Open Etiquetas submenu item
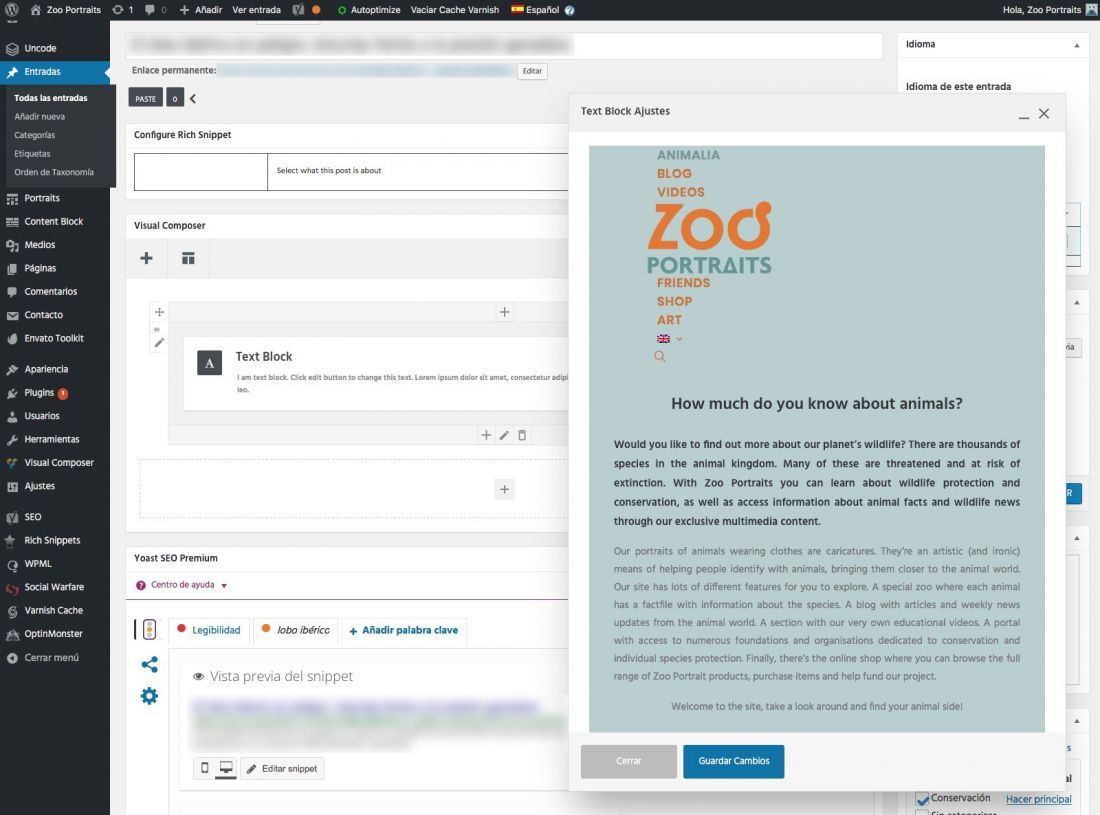The width and height of the screenshot is (1100, 815). pyautogui.click(x=32, y=154)
